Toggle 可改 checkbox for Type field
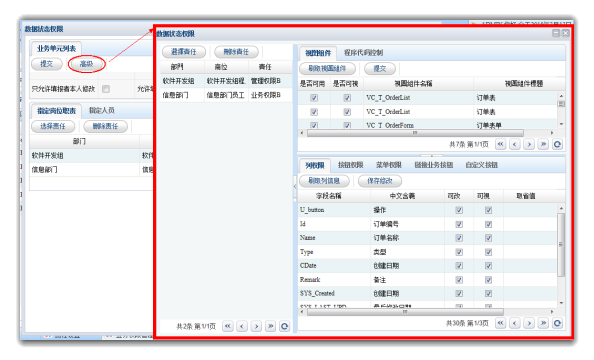 (459, 252)
